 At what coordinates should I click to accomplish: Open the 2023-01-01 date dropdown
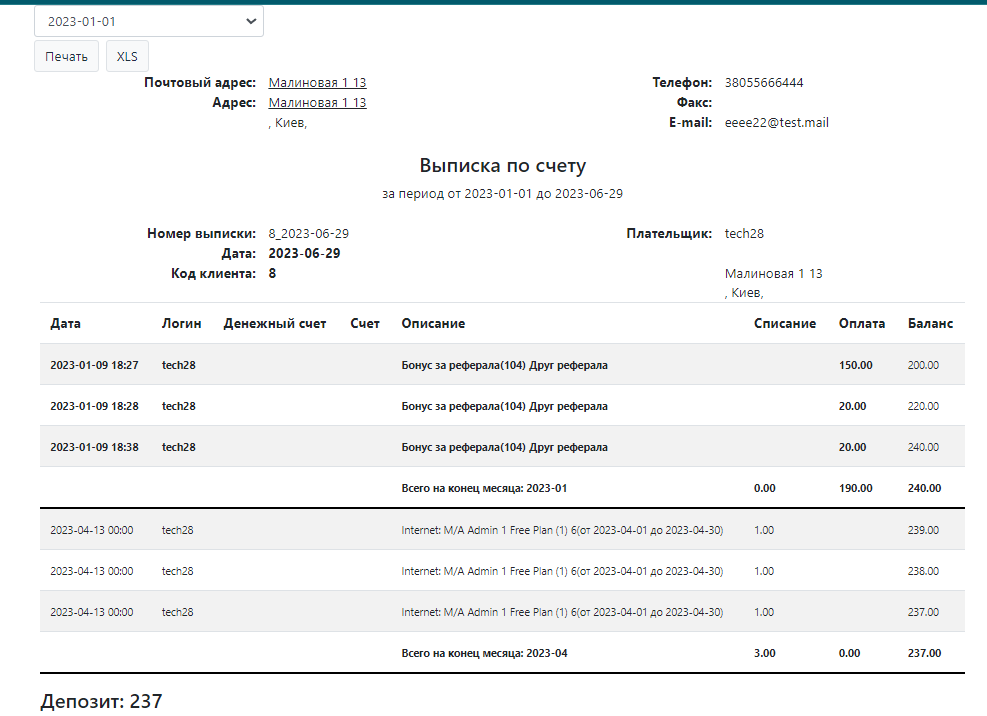pos(149,21)
